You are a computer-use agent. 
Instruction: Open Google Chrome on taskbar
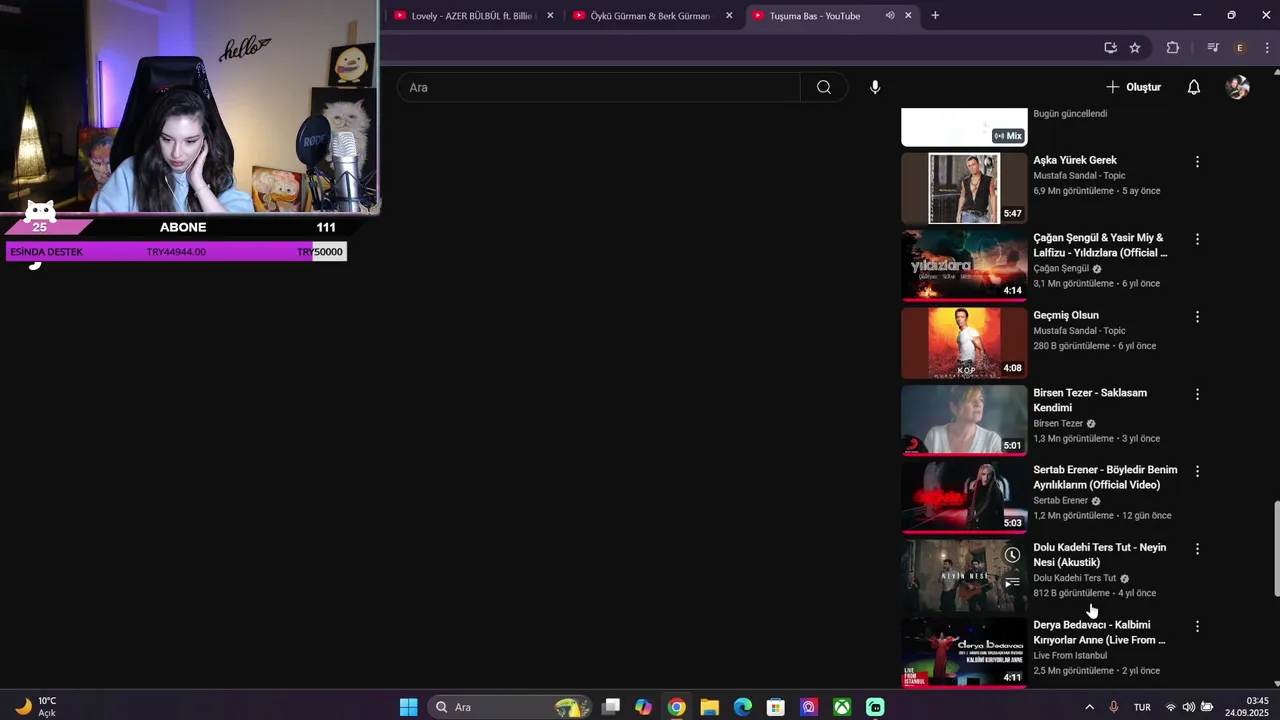click(677, 707)
